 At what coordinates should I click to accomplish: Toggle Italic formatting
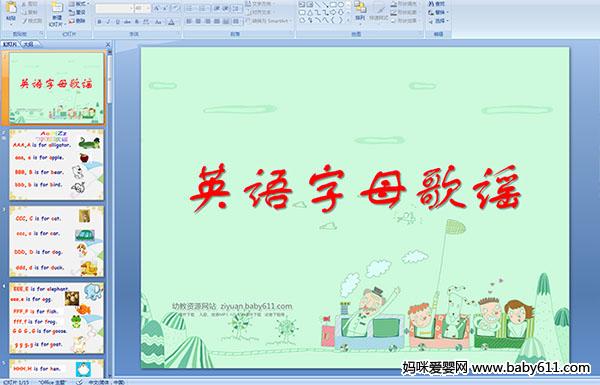pyautogui.click(x=108, y=22)
